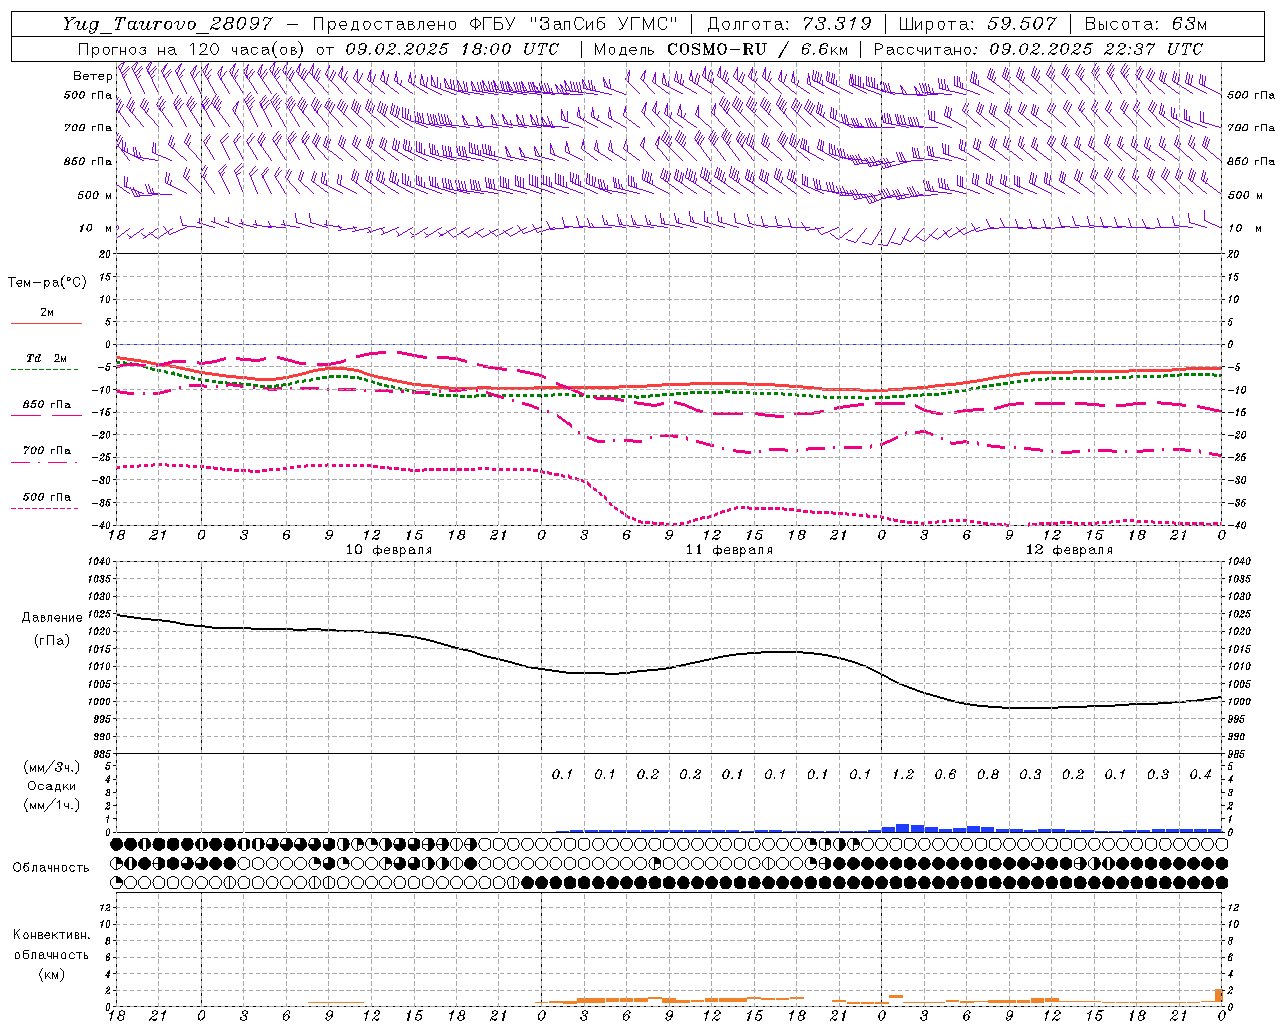
Task: Click the Облачность row label
Action: (x=51, y=867)
